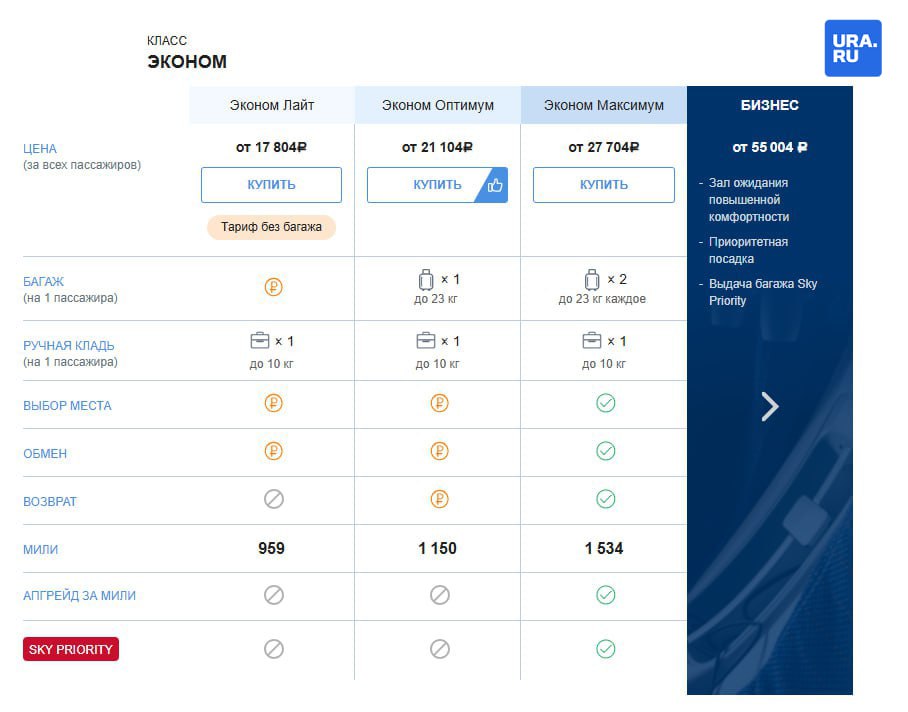Screen dimensions: 908x712
Task: Open the ОБМЕН row label
Action: [45, 454]
